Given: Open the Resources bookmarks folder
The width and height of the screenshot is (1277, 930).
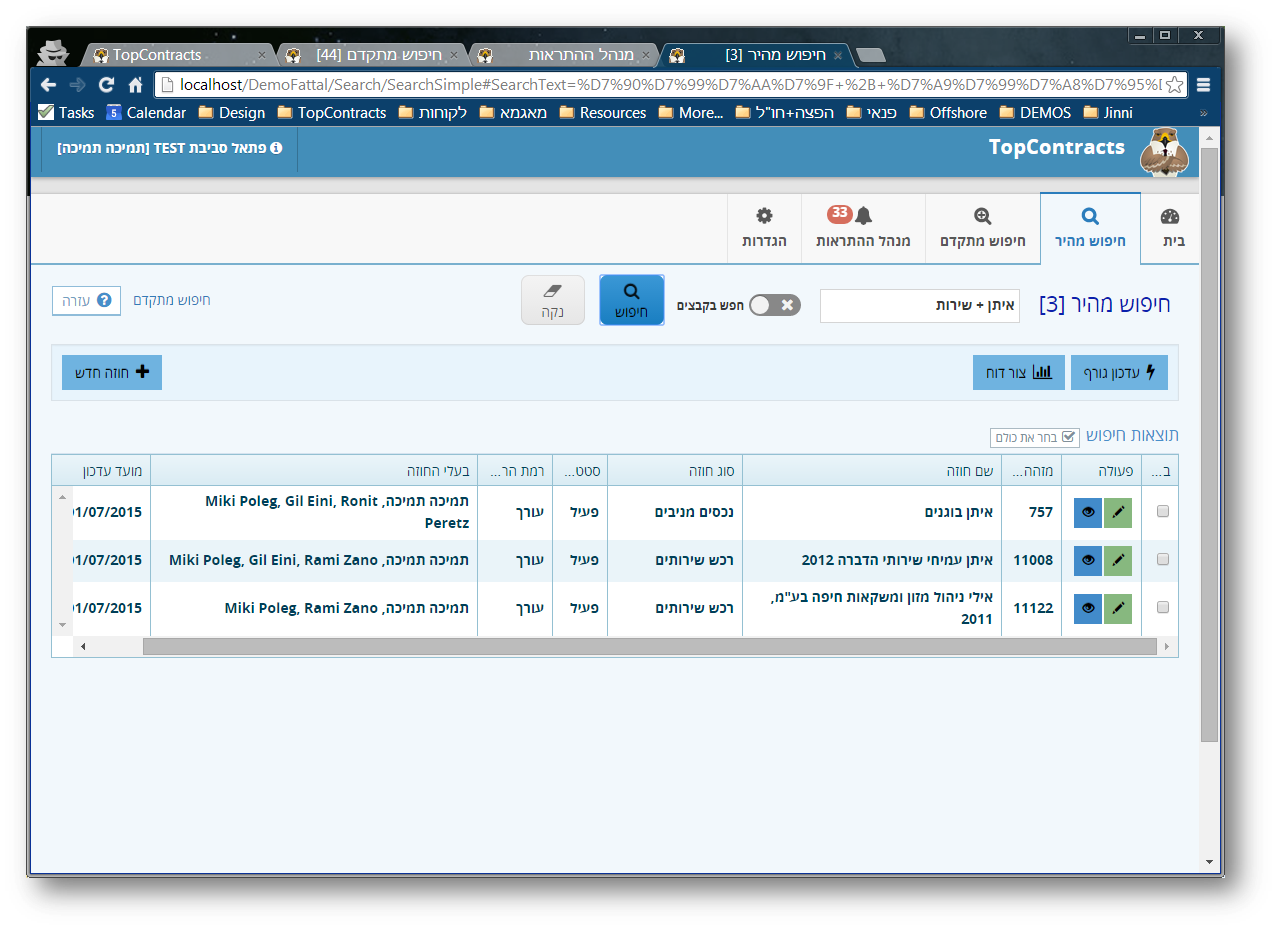Looking at the screenshot, I should tap(603, 113).
